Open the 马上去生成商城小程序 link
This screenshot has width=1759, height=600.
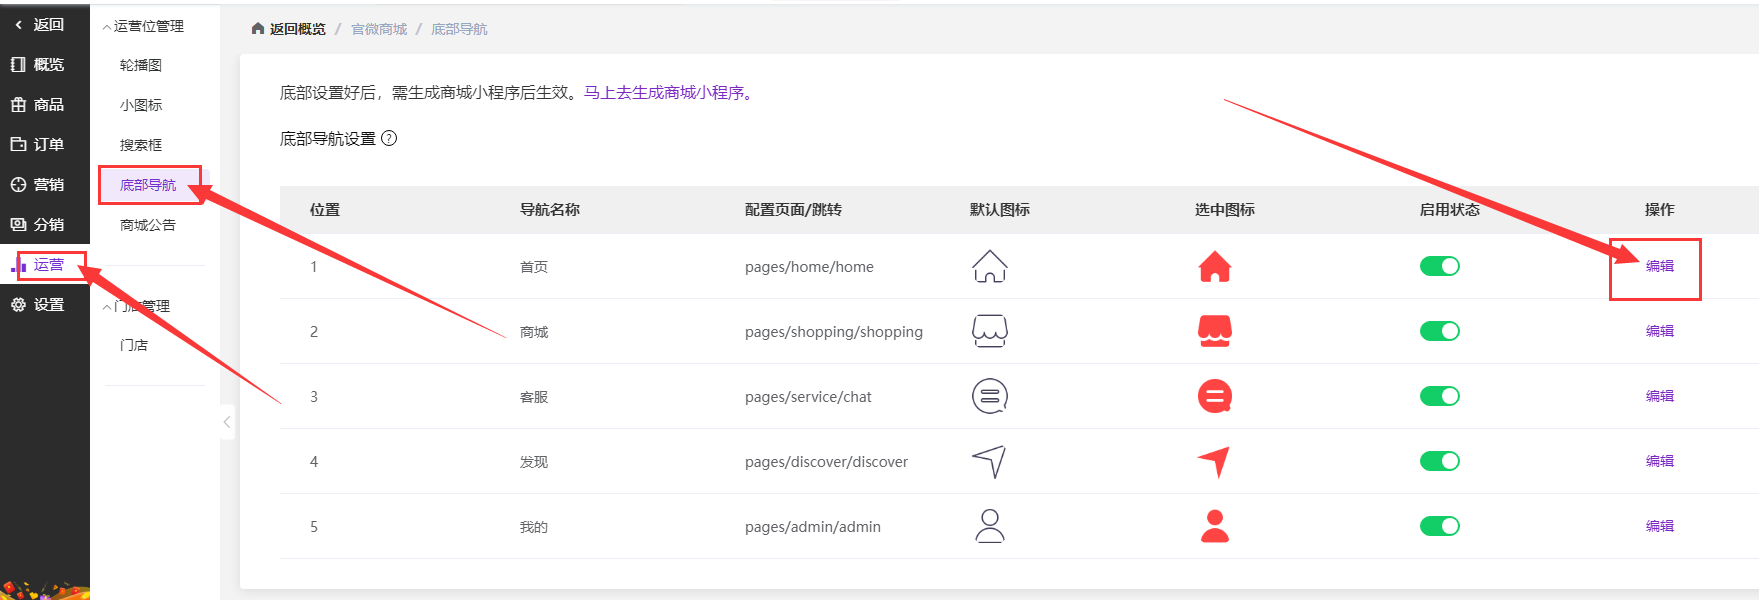[668, 93]
